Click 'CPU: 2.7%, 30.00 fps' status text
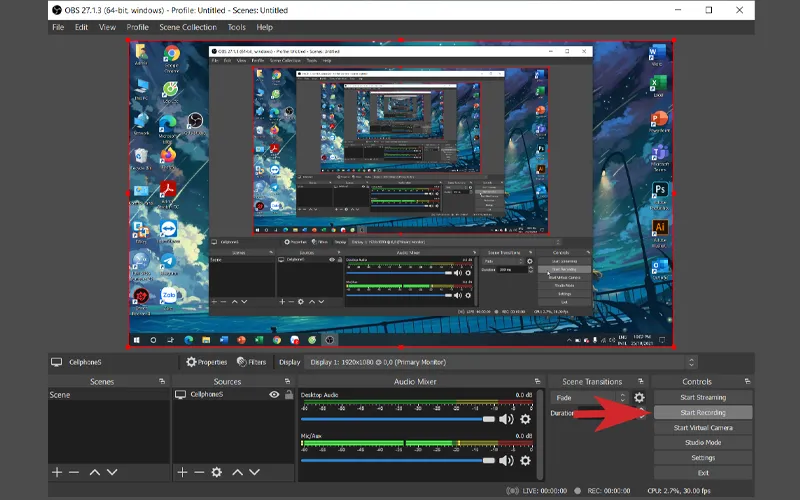 [x=679, y=491]
